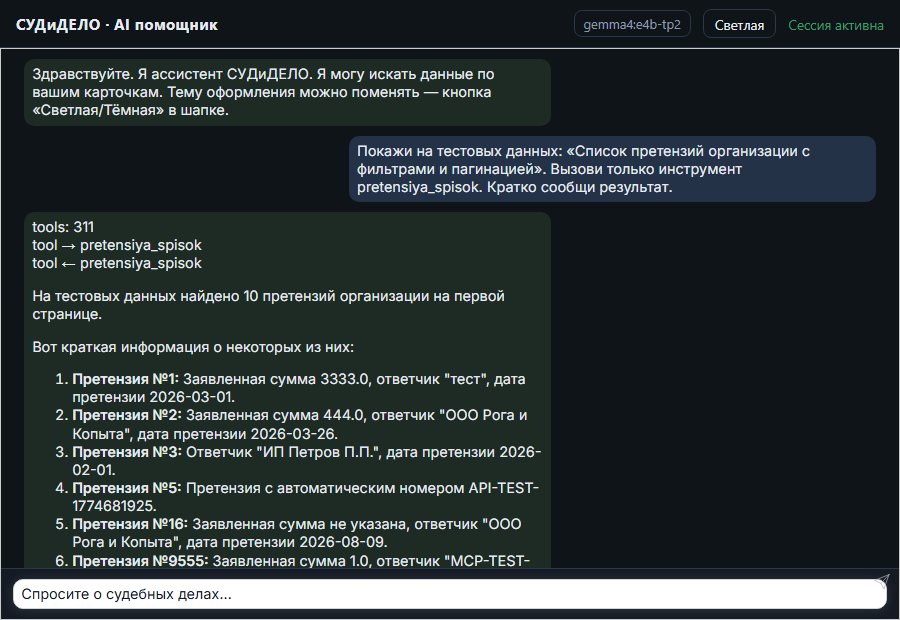Click the user message about pretensiya_spisok
This screenshot has height=620, width=900.
point(612,169)
